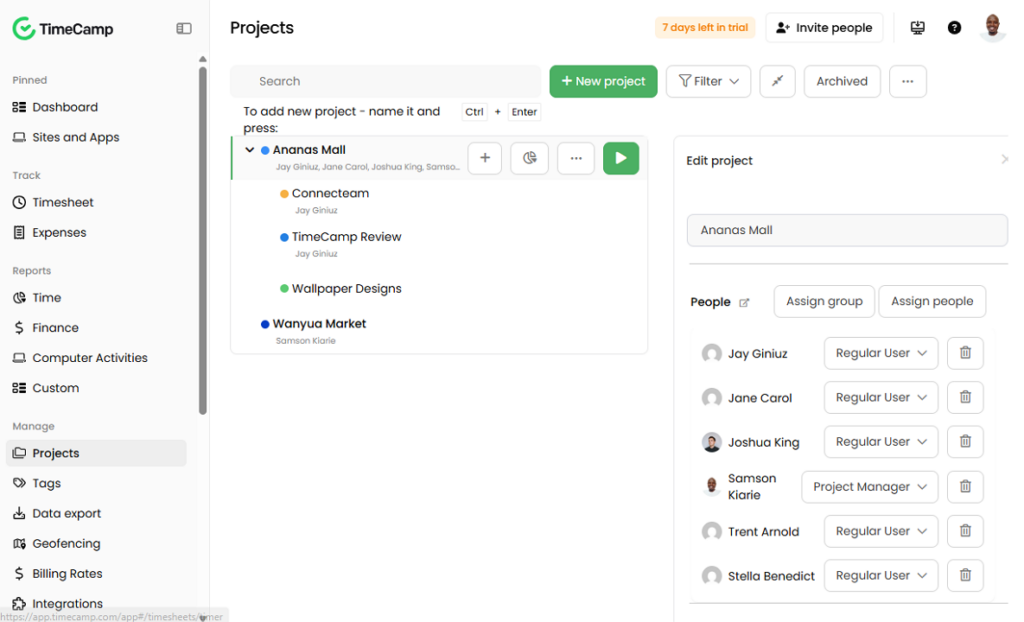Click Invite people button
Viewport: 1024px width, 622px height.
click(824, 27)
